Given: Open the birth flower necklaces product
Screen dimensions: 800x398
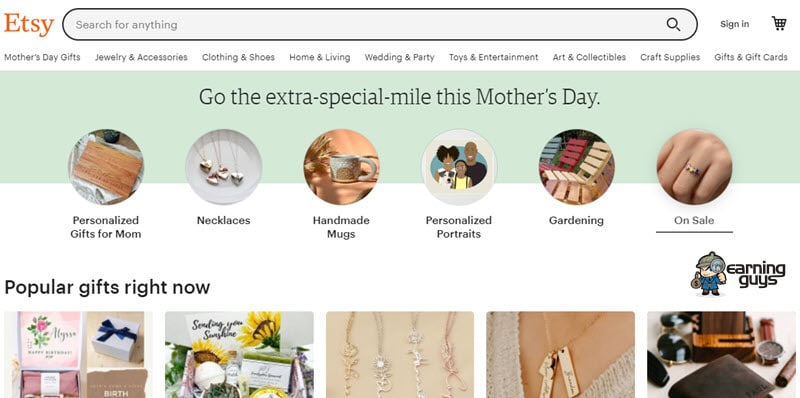Looking at the screenshot, I should click(400, 355).
